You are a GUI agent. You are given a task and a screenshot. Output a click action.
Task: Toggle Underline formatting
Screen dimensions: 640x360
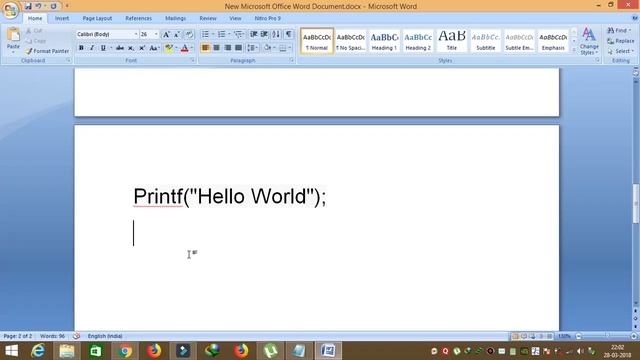(x=103, y=48)
